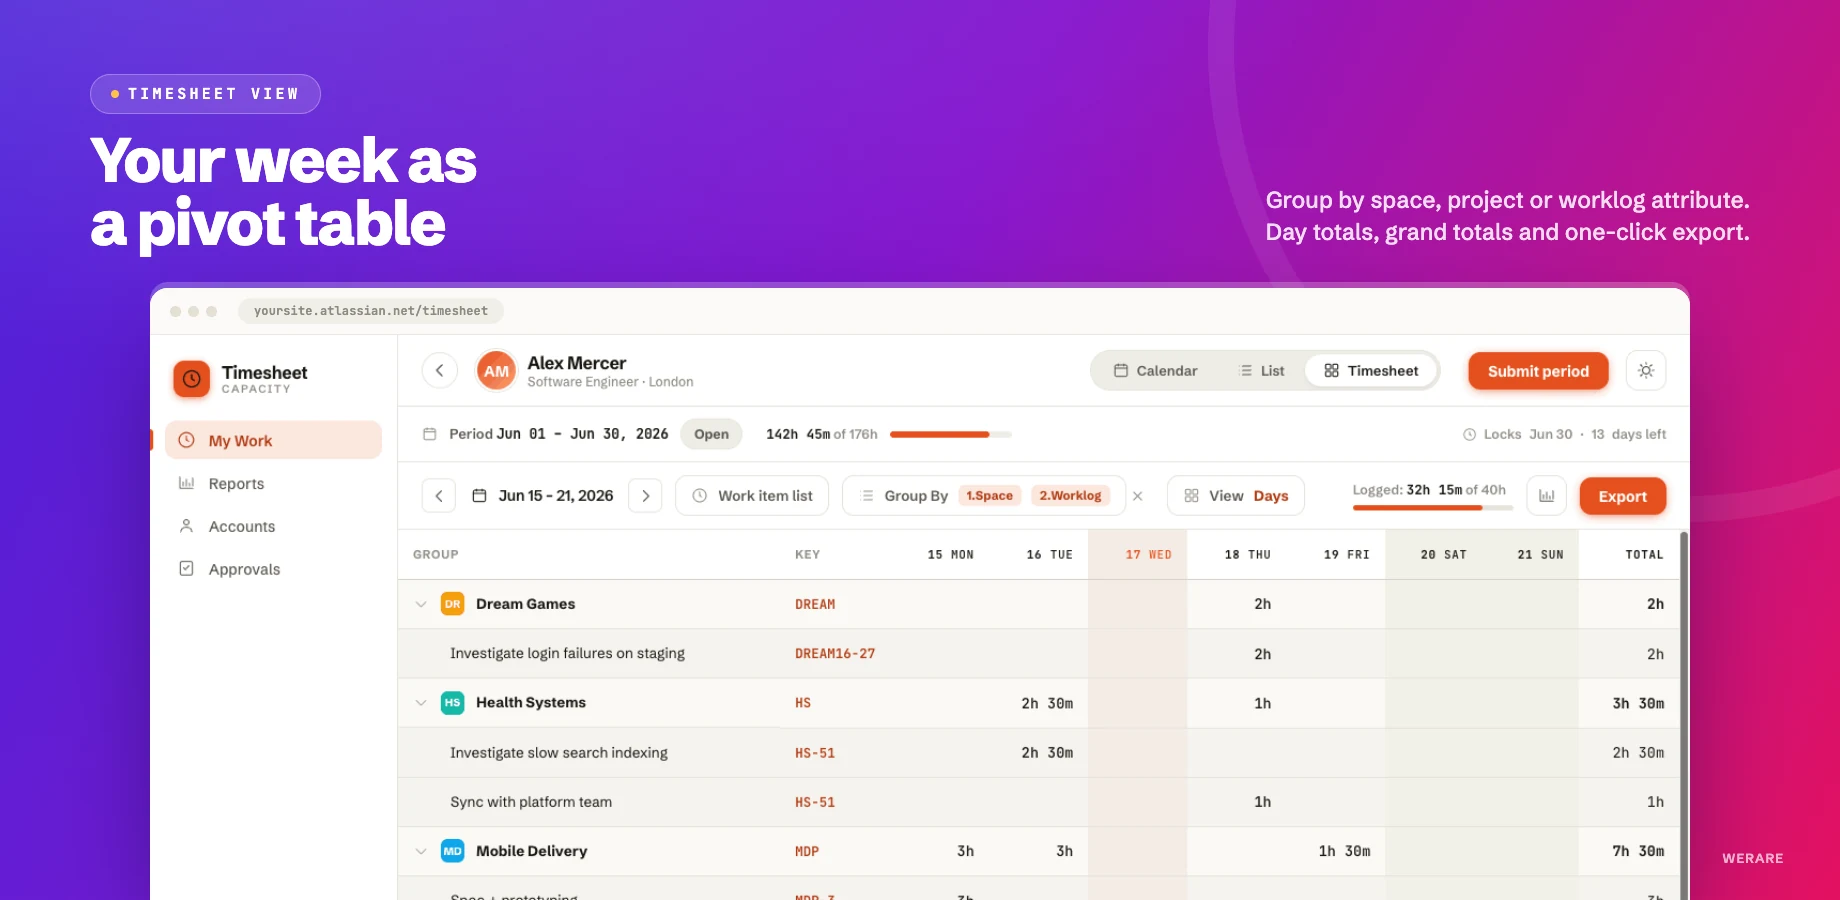
Task: Clear the Group By selection with X
Action: 1137,496
